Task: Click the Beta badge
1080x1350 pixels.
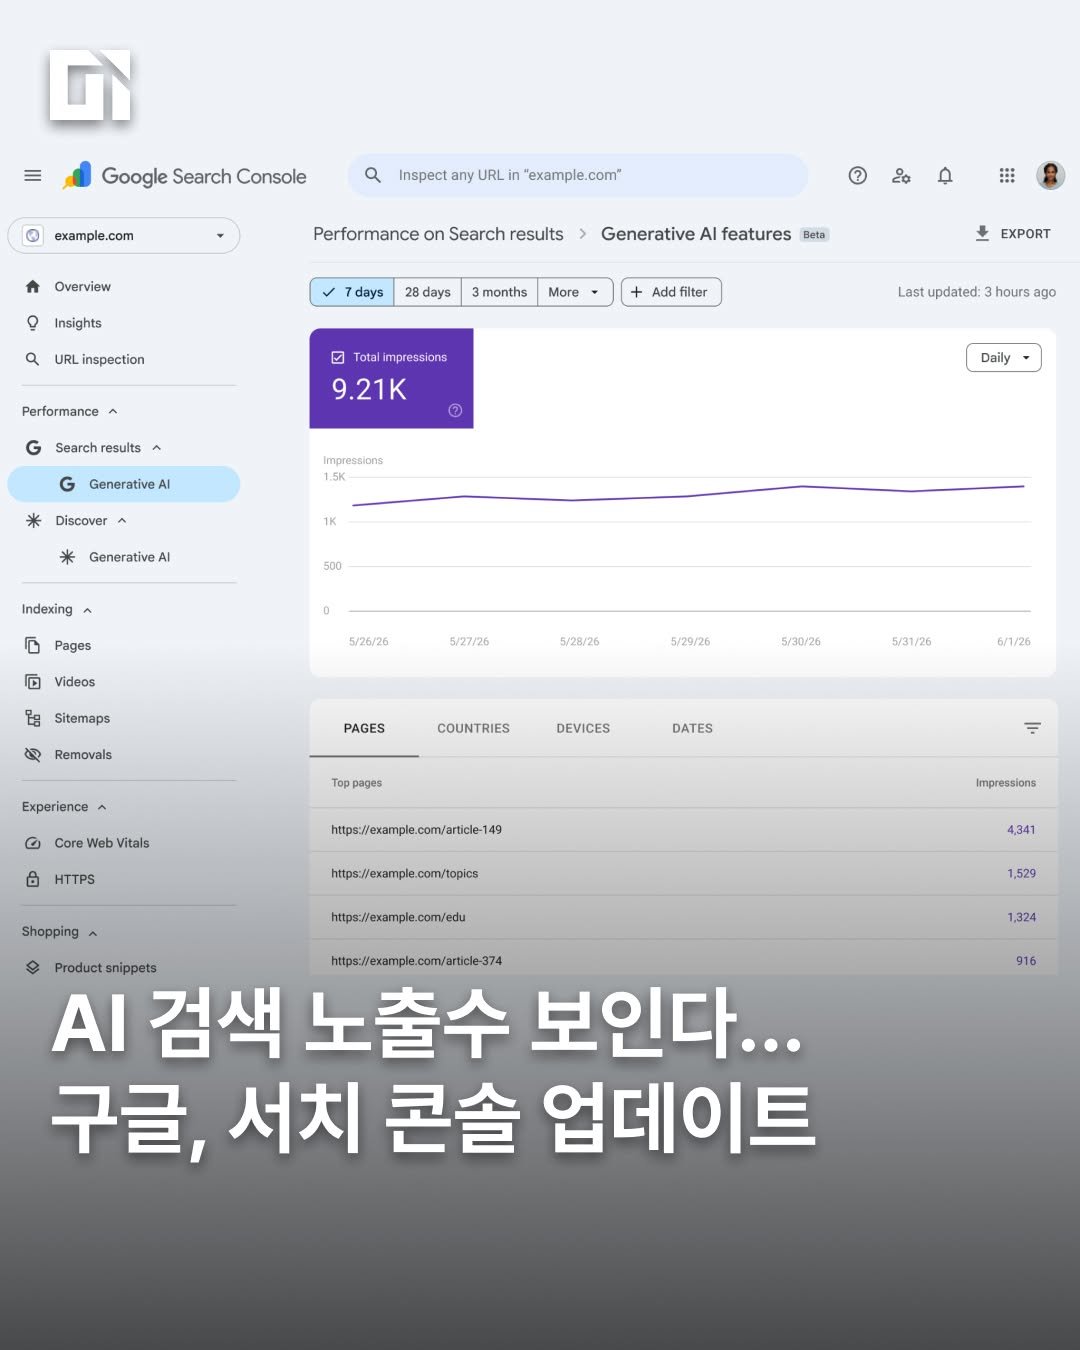Action: click(x=814, y=235)
